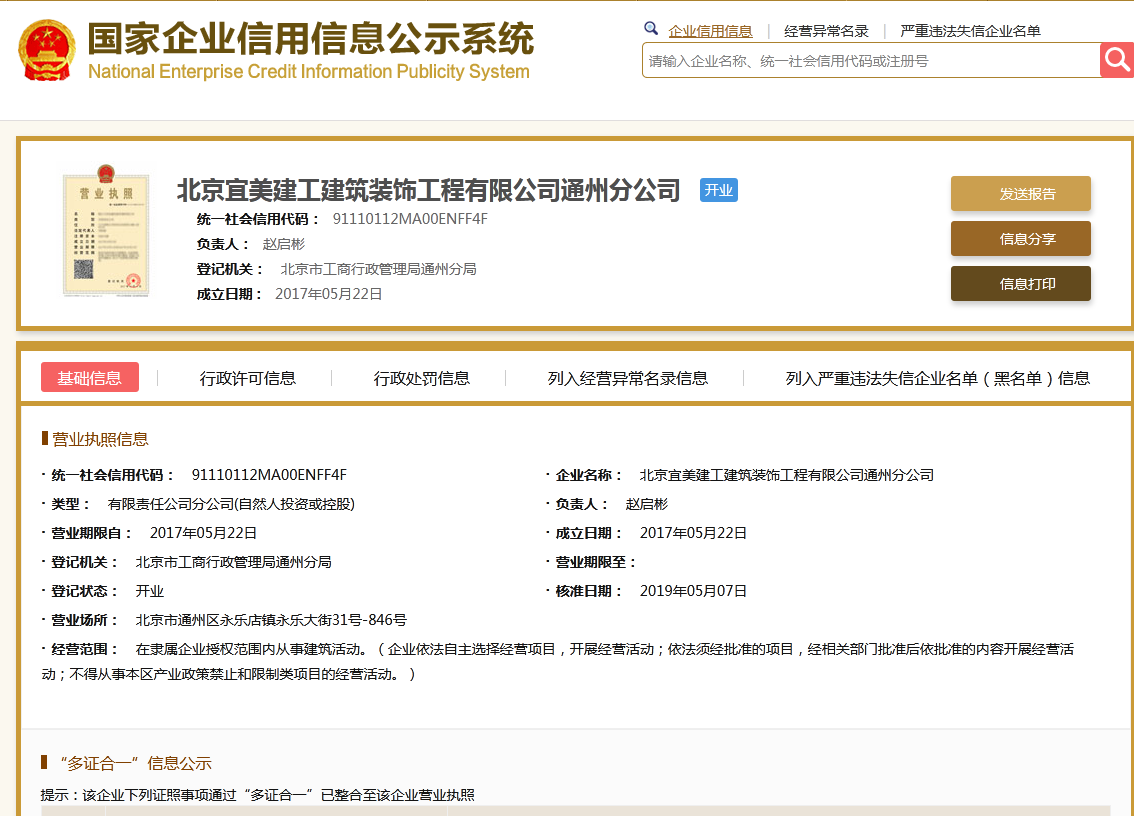Click the red search magnifier button
Screen dimensions: 1134x816
pyautogui.click(x=1117, y=60)
